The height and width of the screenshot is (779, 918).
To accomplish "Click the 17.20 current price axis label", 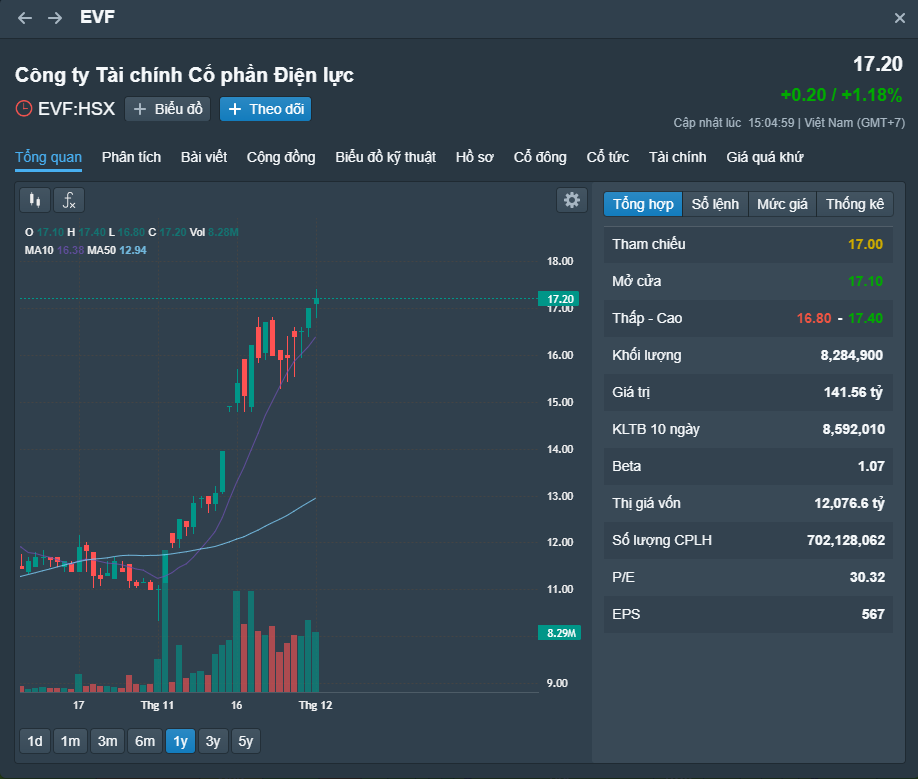I will (x=559, y=299).
